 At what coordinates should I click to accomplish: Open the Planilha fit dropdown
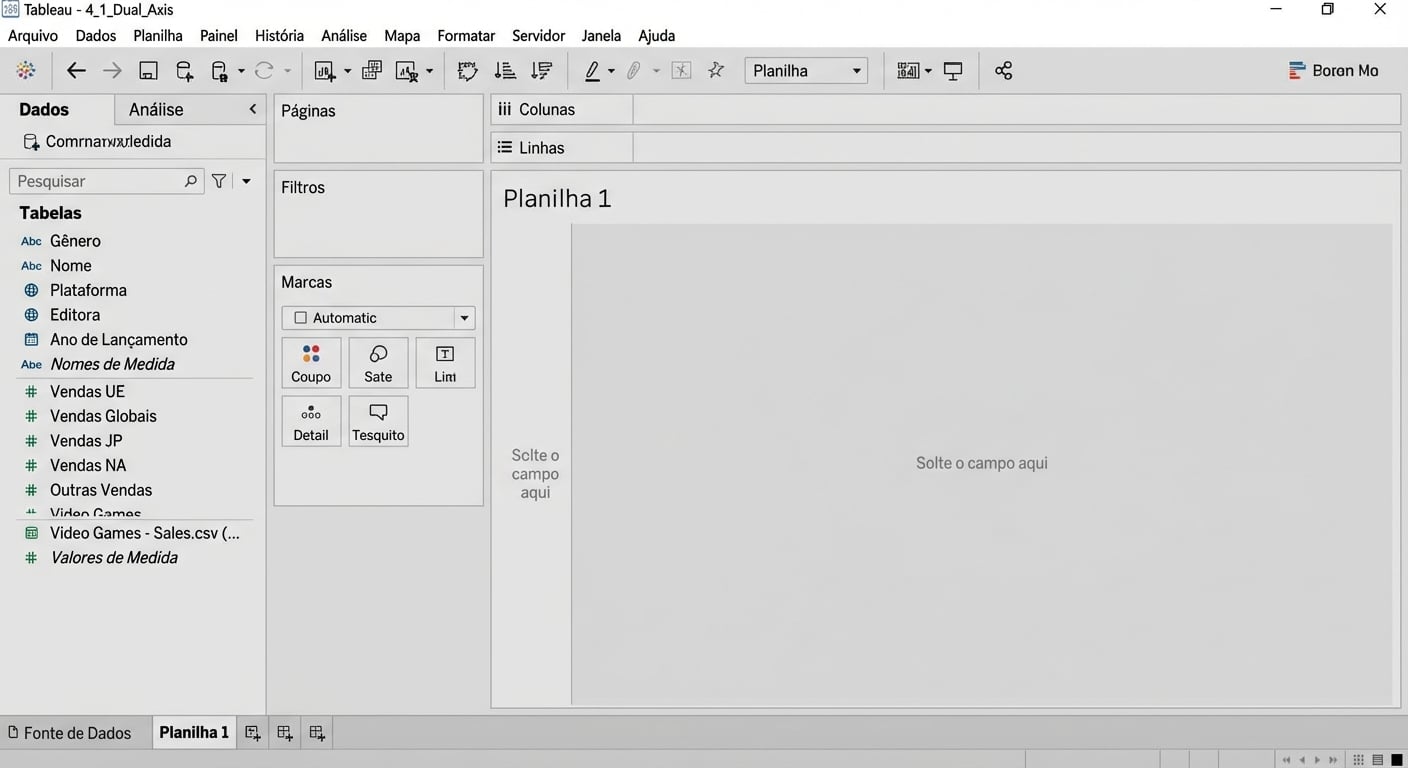tap(856, 70)
